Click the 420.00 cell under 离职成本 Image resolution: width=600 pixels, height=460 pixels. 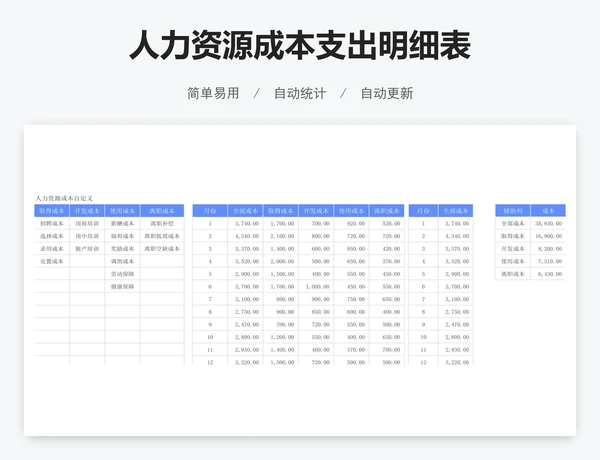click(387, 249)
